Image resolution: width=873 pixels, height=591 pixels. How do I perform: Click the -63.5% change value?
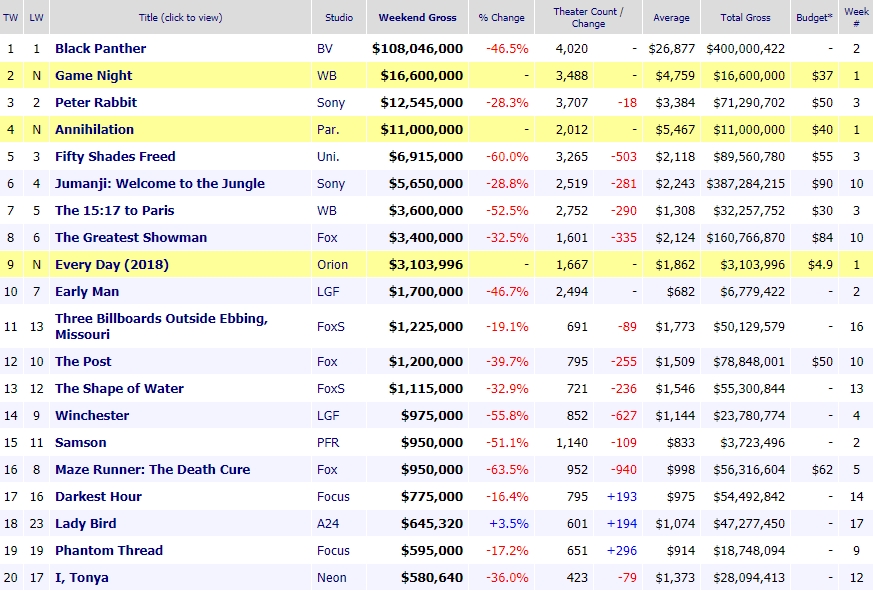(507, 470)
